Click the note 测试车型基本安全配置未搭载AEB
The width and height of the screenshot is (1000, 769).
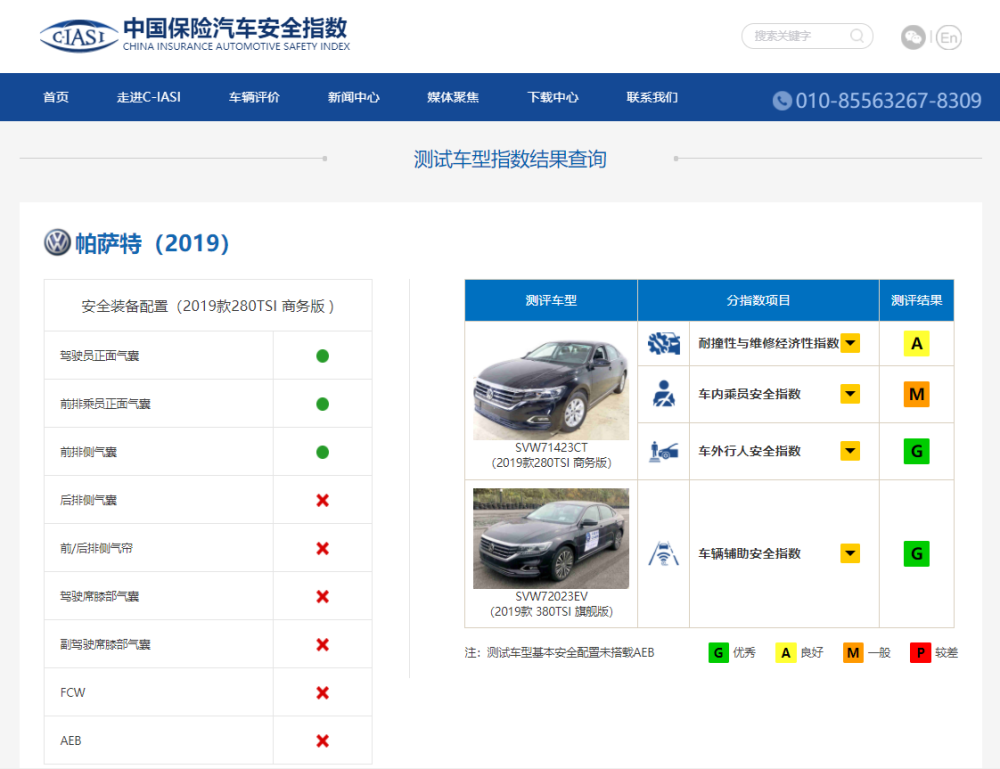click(559, 652)
